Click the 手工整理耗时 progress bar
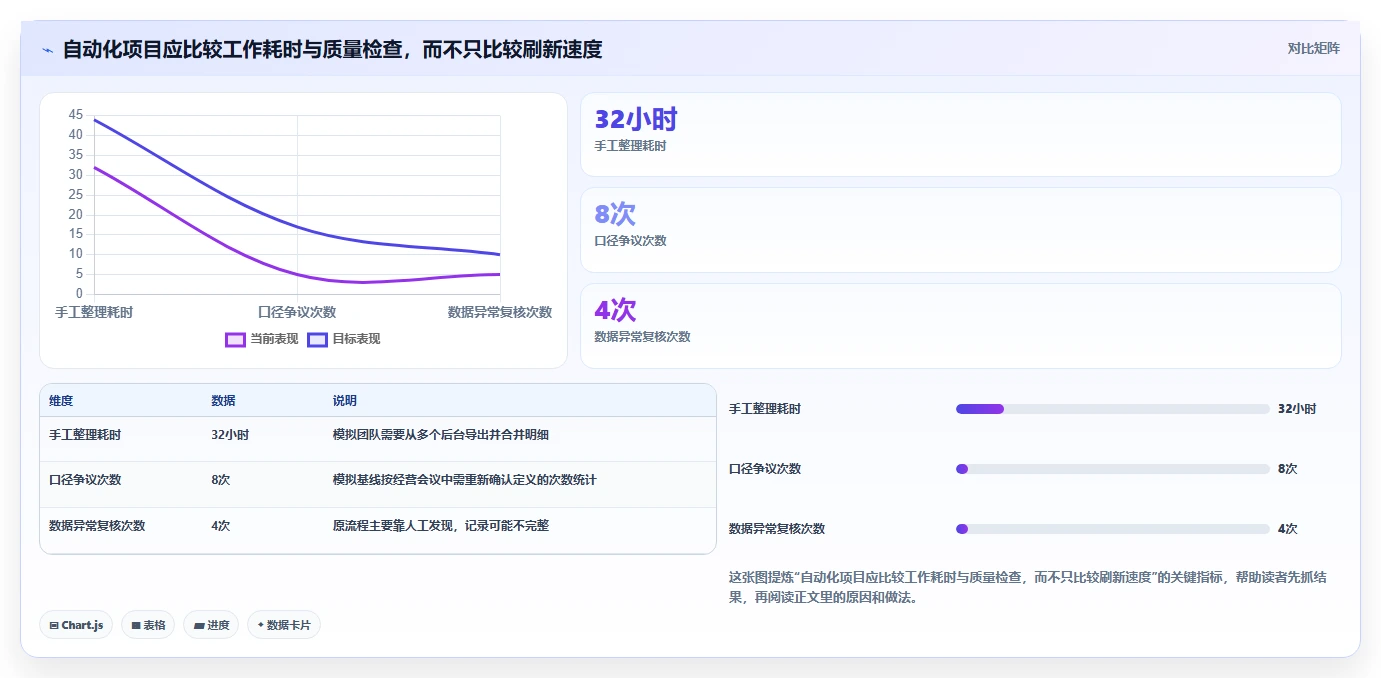This screenshot has height=678, width=1381. (1112, 409)
